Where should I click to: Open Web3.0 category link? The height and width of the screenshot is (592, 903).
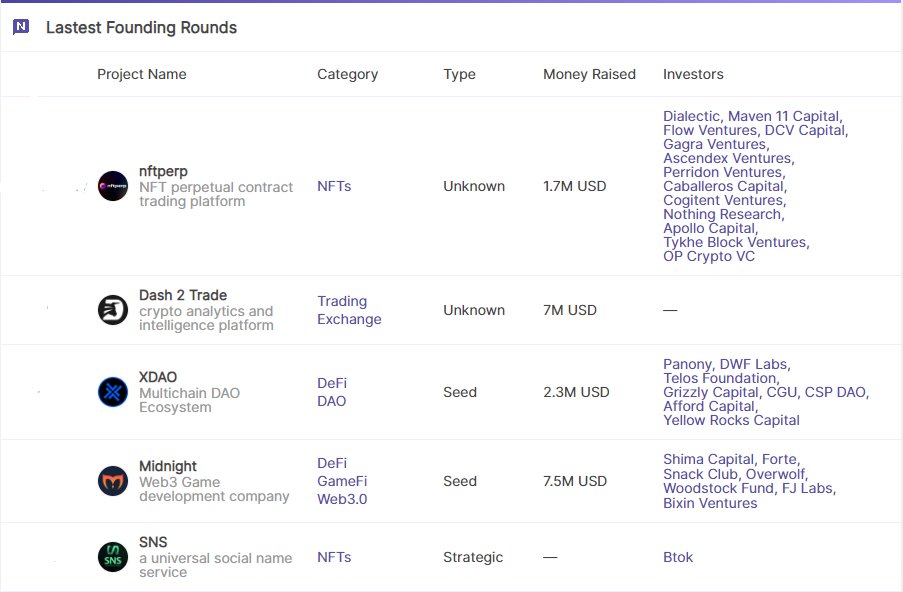342,499
